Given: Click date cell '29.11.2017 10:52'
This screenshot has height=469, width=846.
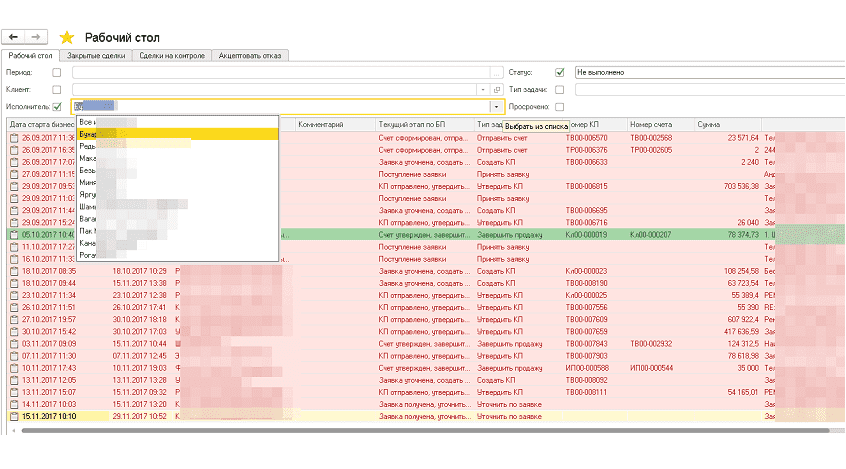Looking at the screenshot, I should coord(139,416).
